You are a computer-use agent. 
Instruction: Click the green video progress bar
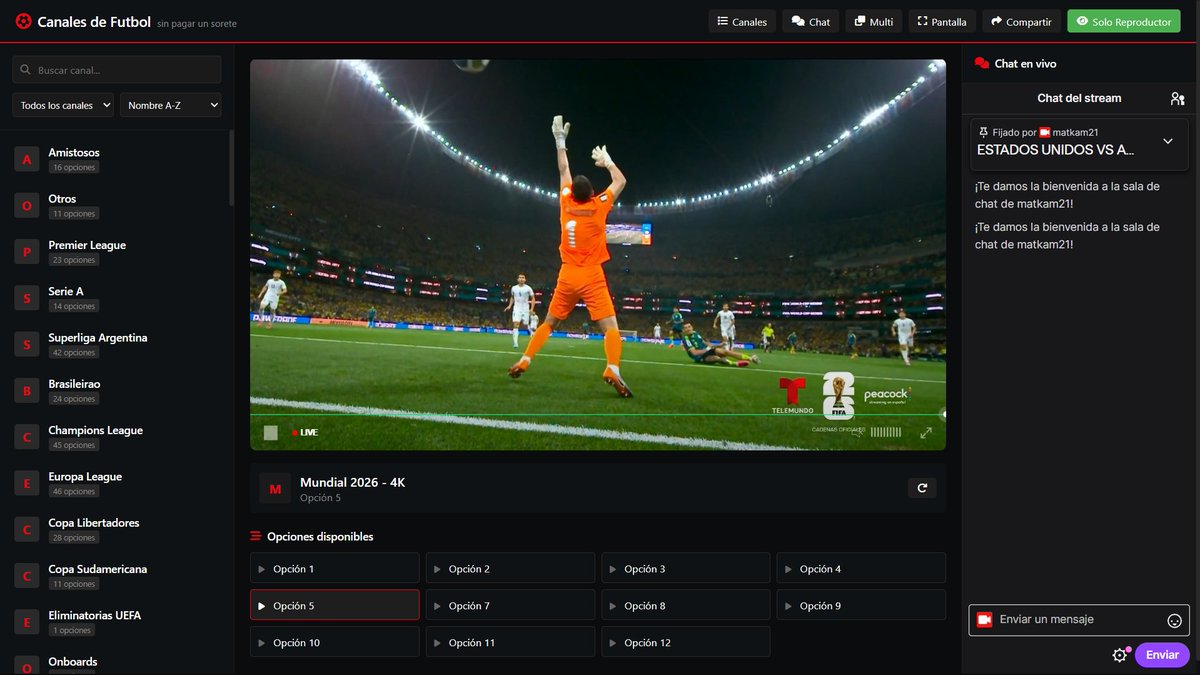coord(597,414)
